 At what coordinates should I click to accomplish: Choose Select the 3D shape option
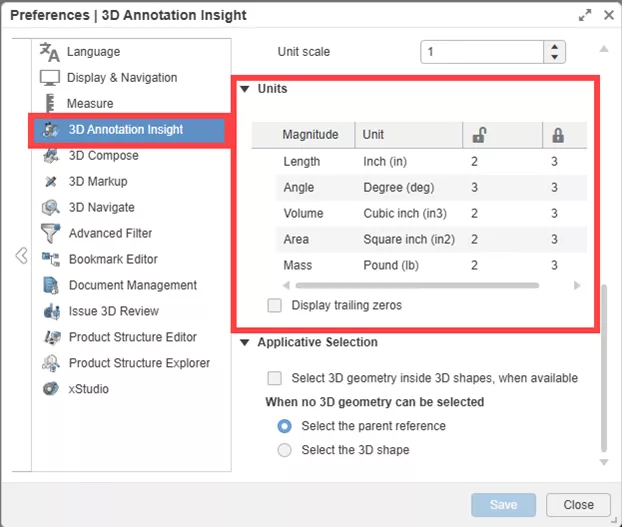[284, 450]
